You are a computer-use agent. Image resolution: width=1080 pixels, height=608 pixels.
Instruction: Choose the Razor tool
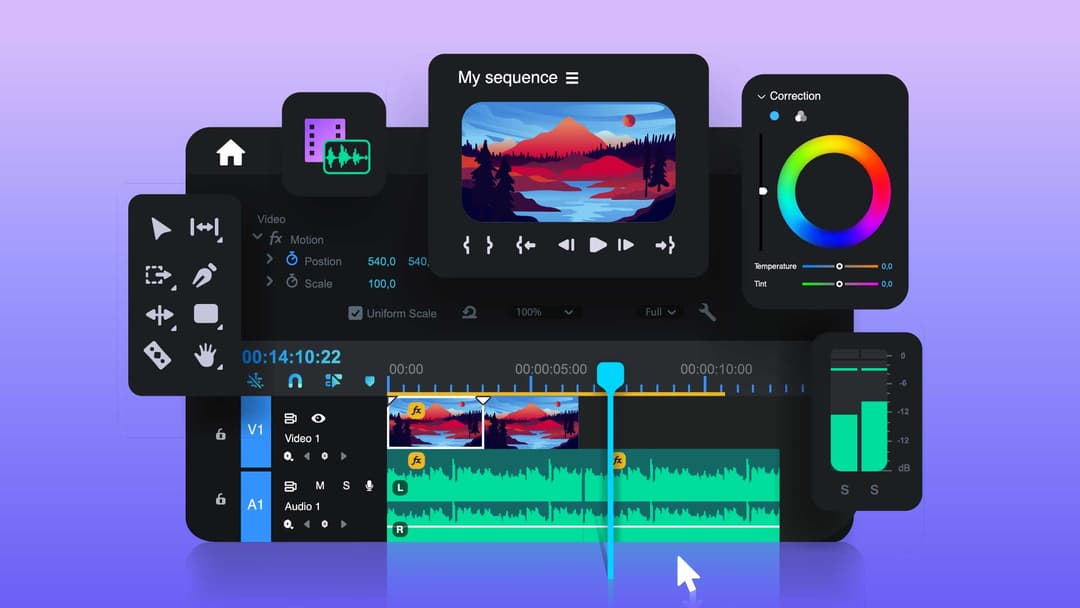point(158,355)
